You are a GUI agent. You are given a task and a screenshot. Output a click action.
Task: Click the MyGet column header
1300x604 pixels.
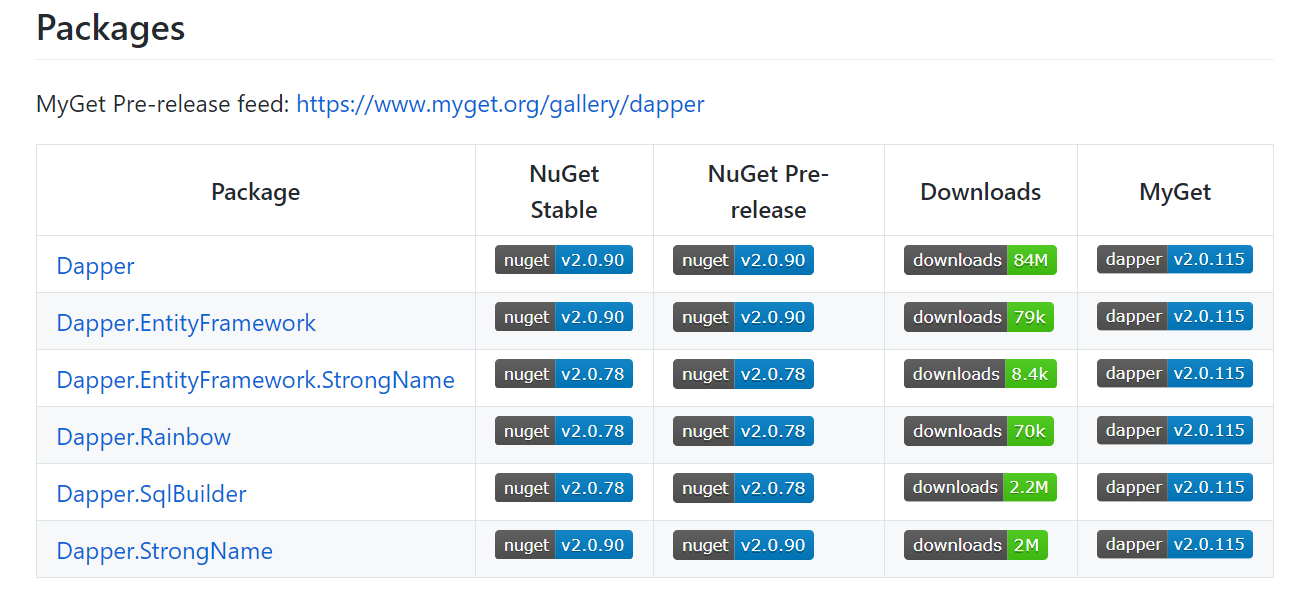pos(1175,191)
